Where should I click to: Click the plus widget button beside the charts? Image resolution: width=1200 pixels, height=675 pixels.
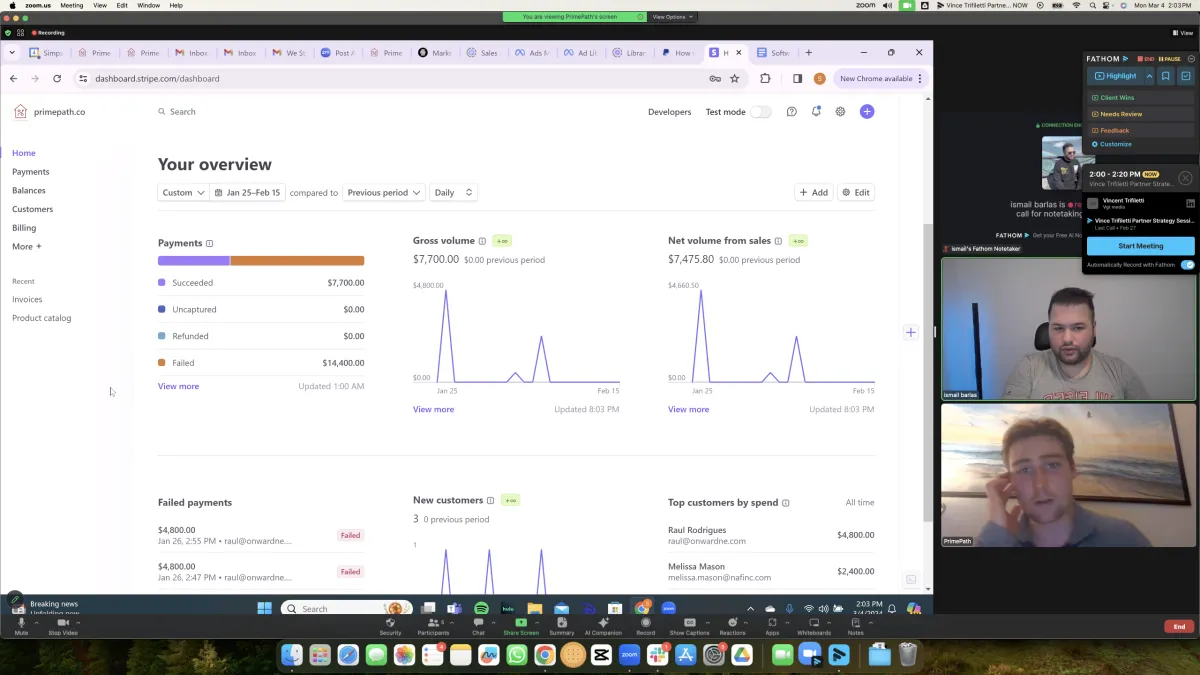(x=910, y=332)
